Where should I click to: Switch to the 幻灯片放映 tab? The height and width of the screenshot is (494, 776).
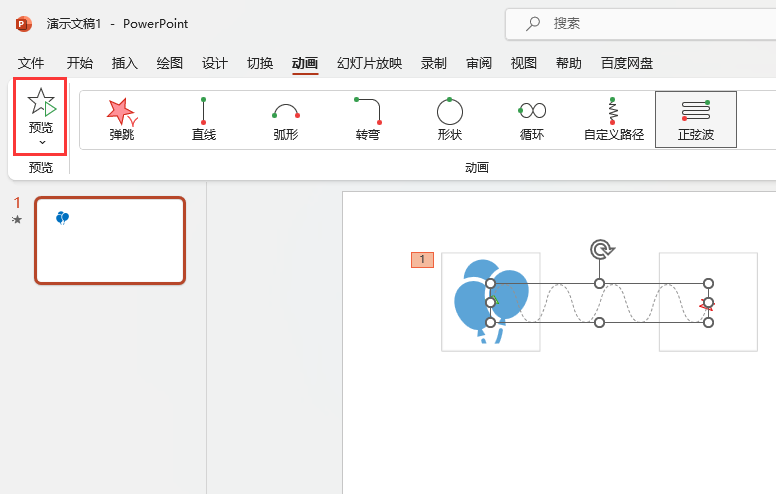pyautogui.click(x=369, y=63)
